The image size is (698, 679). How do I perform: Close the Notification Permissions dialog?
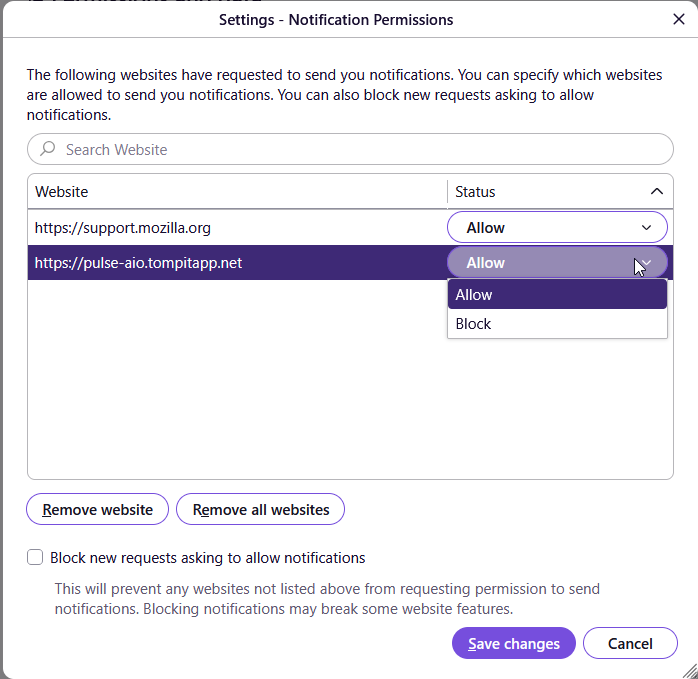[678, 19]
